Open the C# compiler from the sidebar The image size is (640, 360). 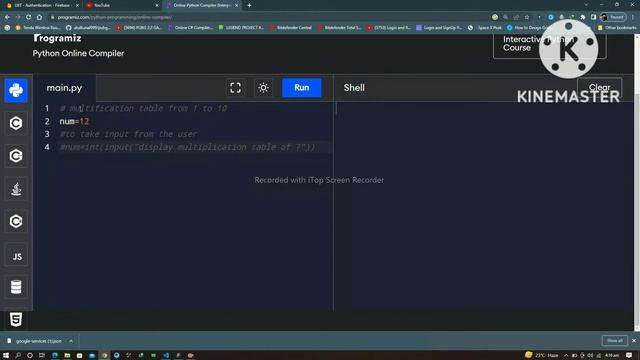16,221
